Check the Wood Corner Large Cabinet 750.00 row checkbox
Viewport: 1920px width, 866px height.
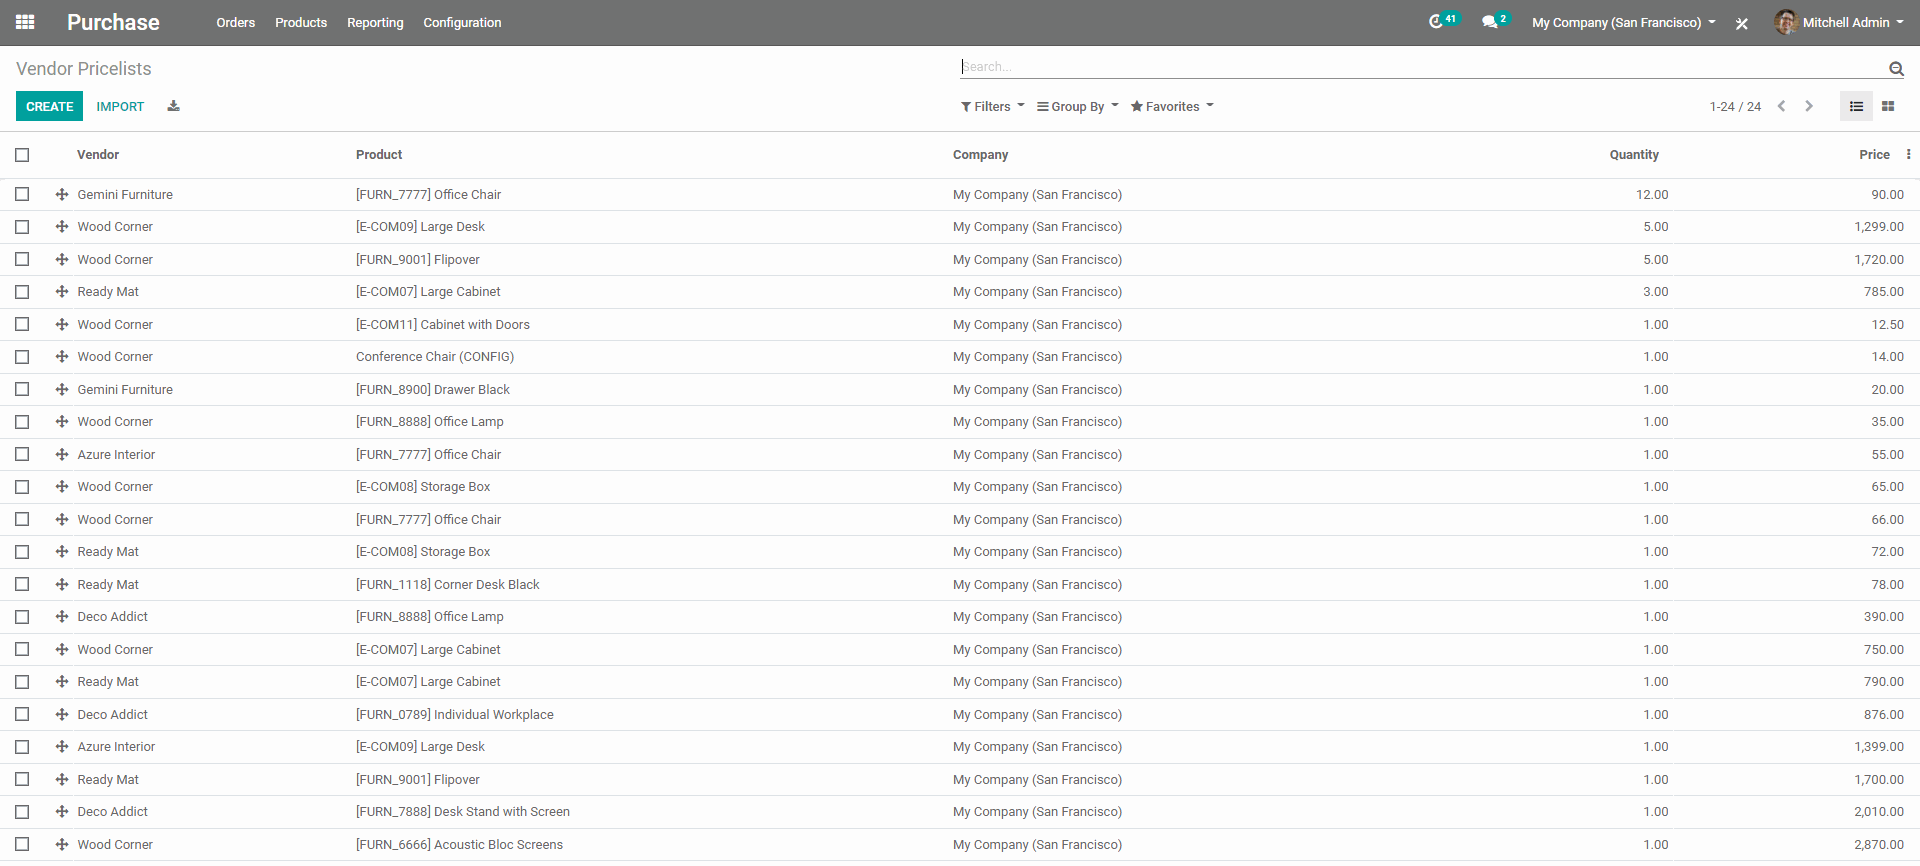(x=22, y=649)
